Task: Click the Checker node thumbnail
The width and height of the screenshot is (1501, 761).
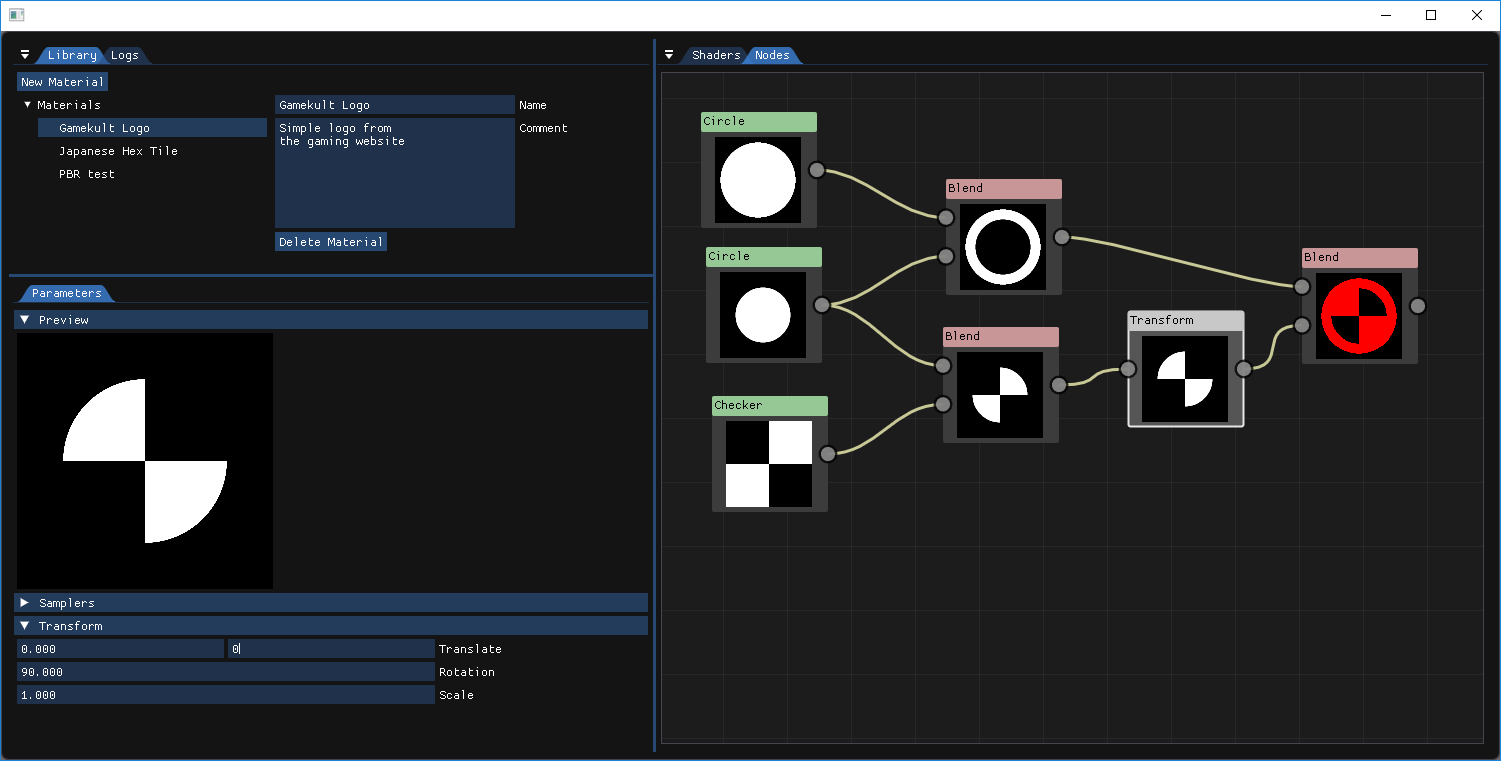Action: coord(769,464)
